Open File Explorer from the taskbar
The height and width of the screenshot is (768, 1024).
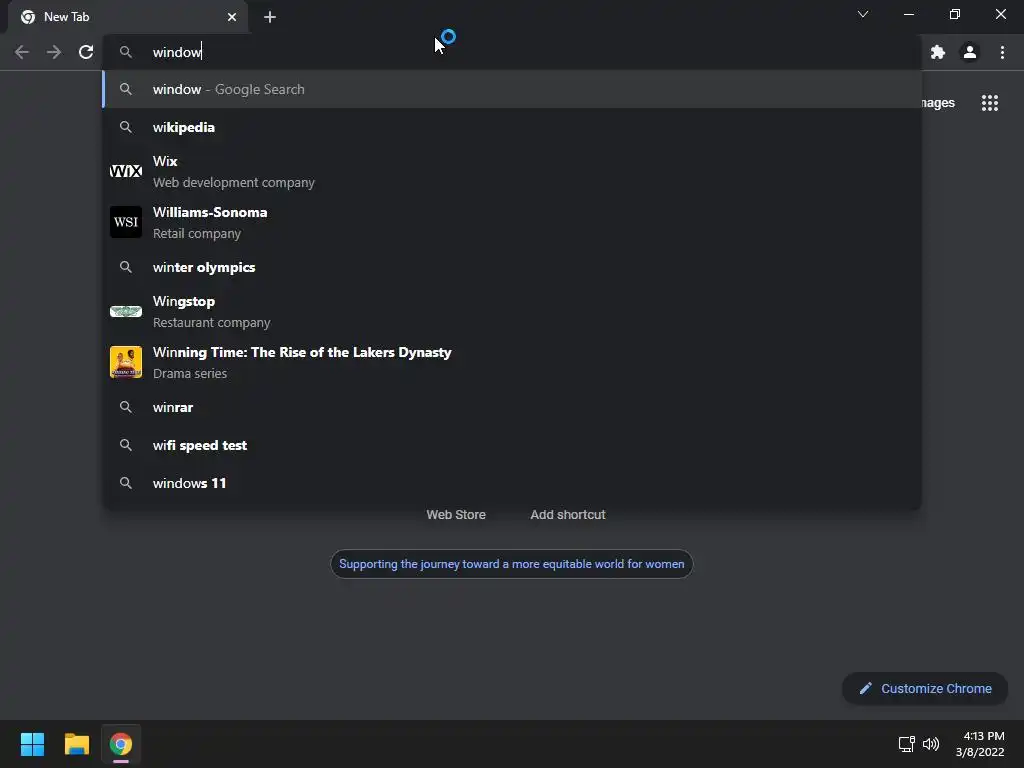76,744
